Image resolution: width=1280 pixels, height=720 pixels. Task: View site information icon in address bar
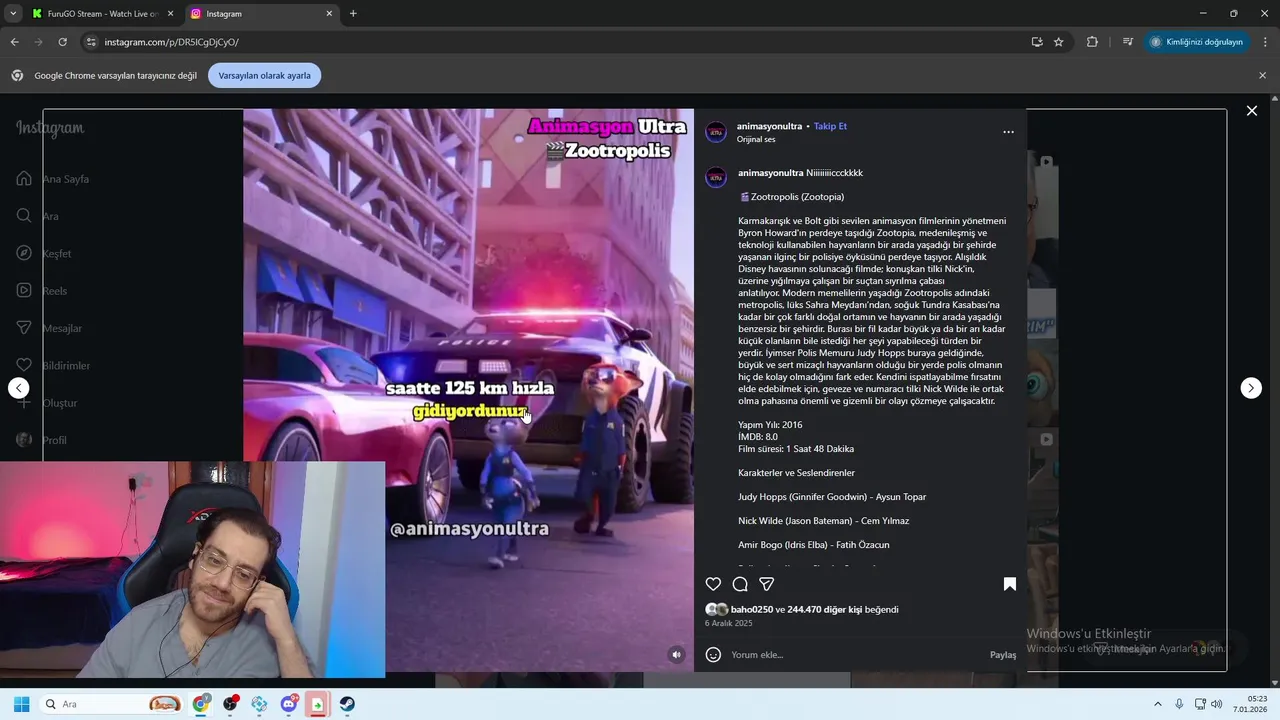coord(91,42)
